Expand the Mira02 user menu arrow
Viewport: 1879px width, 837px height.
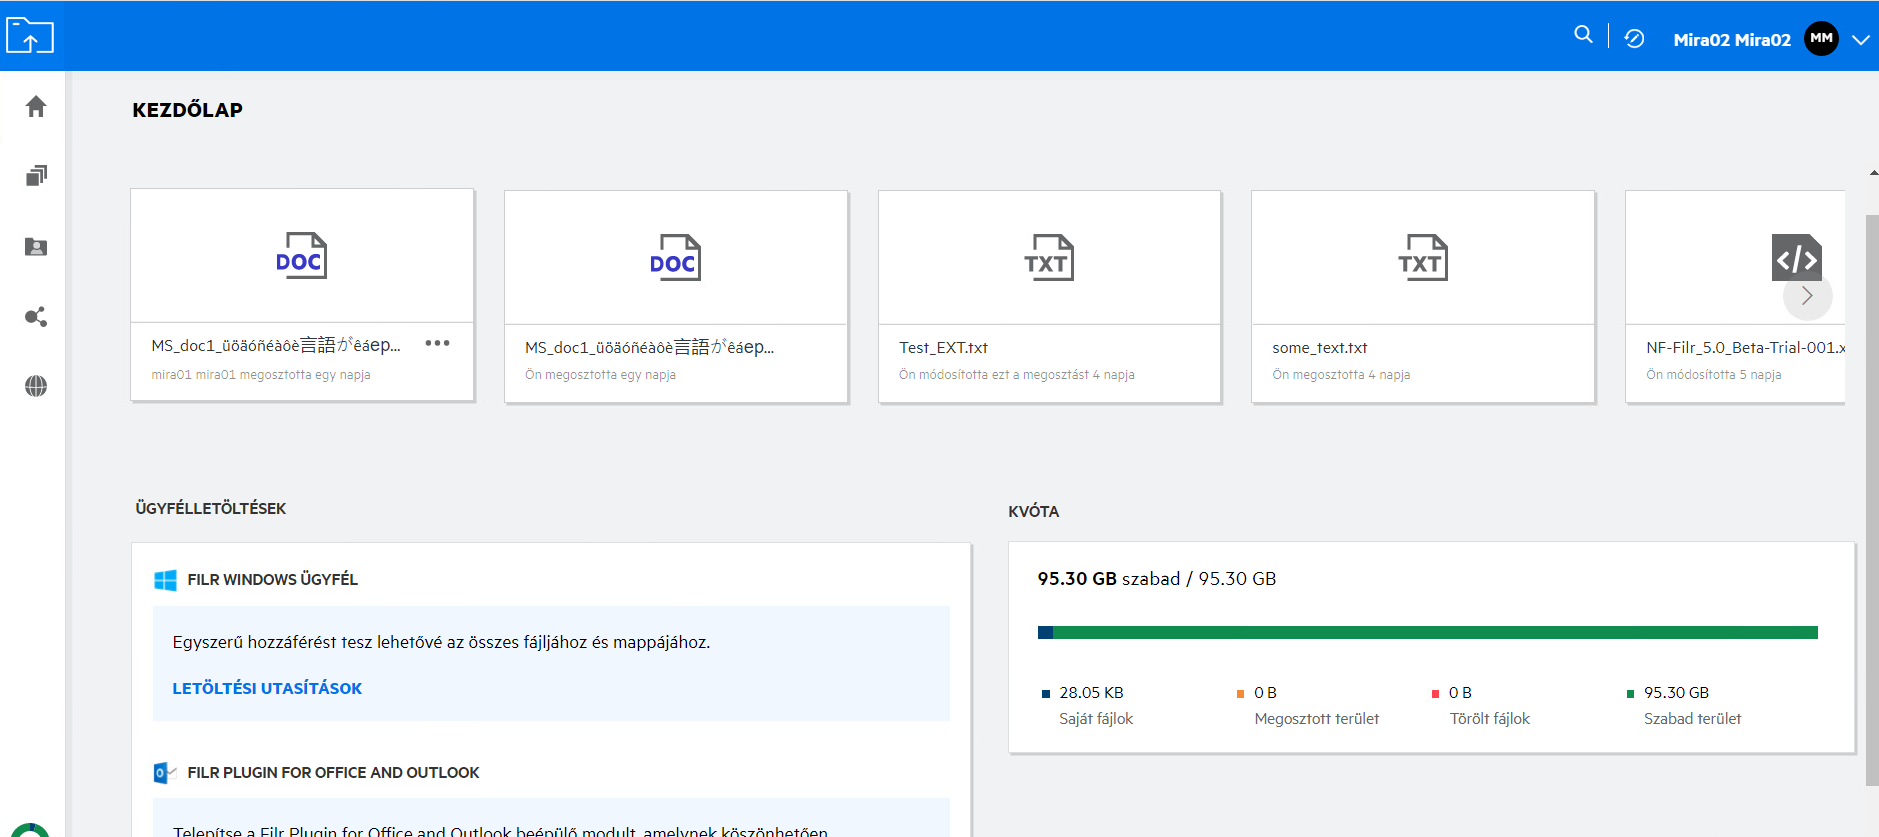pos(1860,40)
